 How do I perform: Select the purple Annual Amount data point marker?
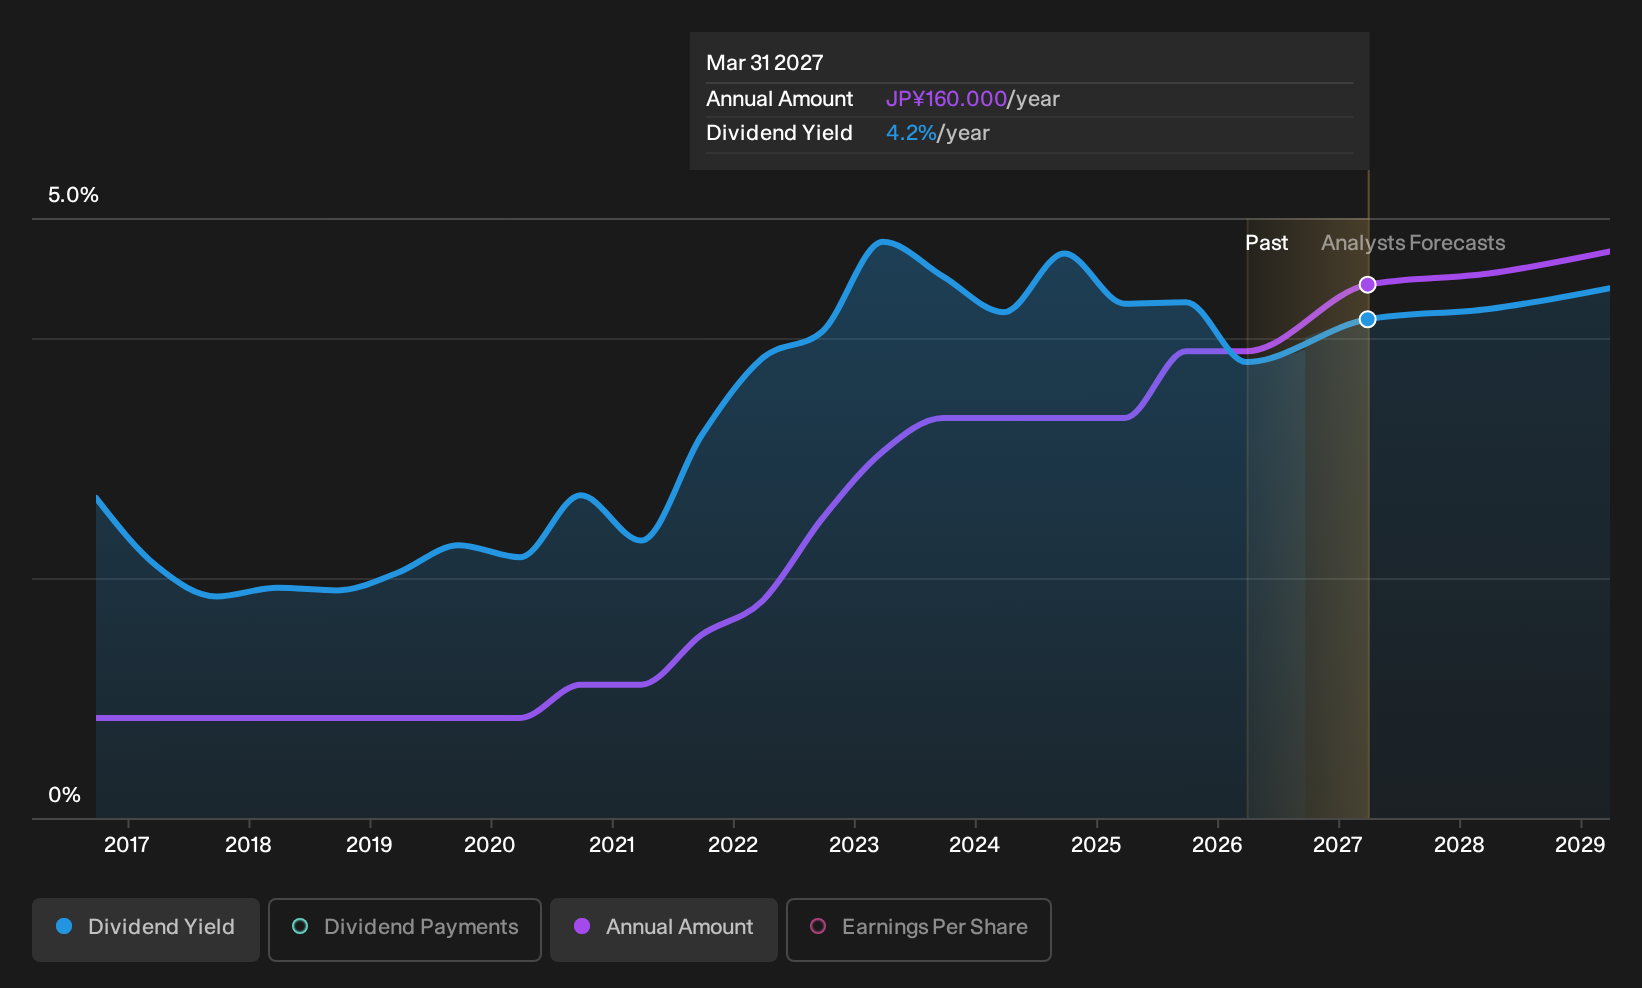pos(1368,285)
